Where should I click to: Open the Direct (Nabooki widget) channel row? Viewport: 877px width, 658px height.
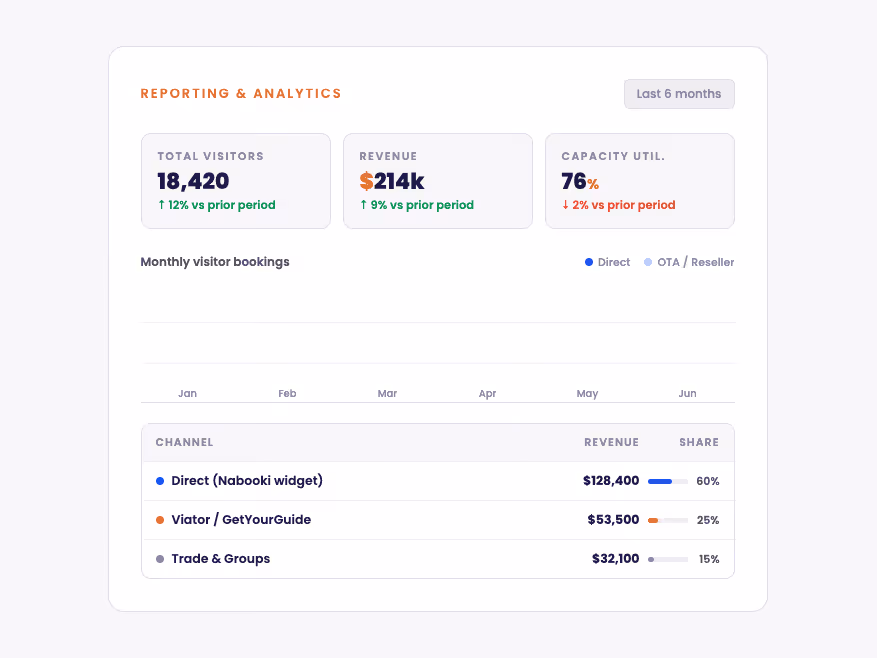click(x=438, y=481)
